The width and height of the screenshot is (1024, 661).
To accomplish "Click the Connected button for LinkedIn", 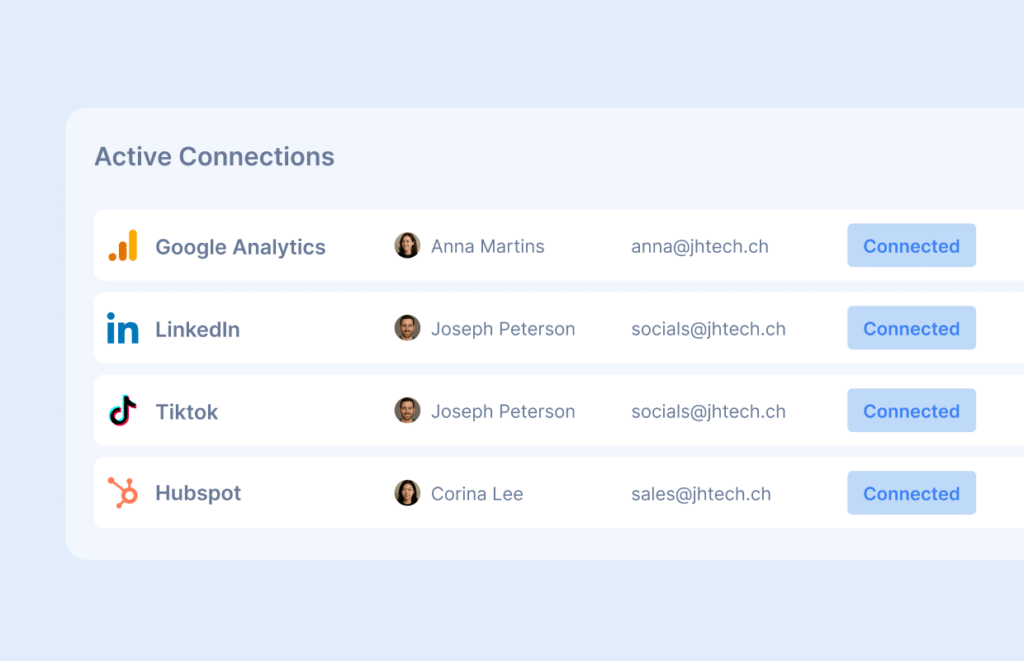I will [x=911, y=328].
